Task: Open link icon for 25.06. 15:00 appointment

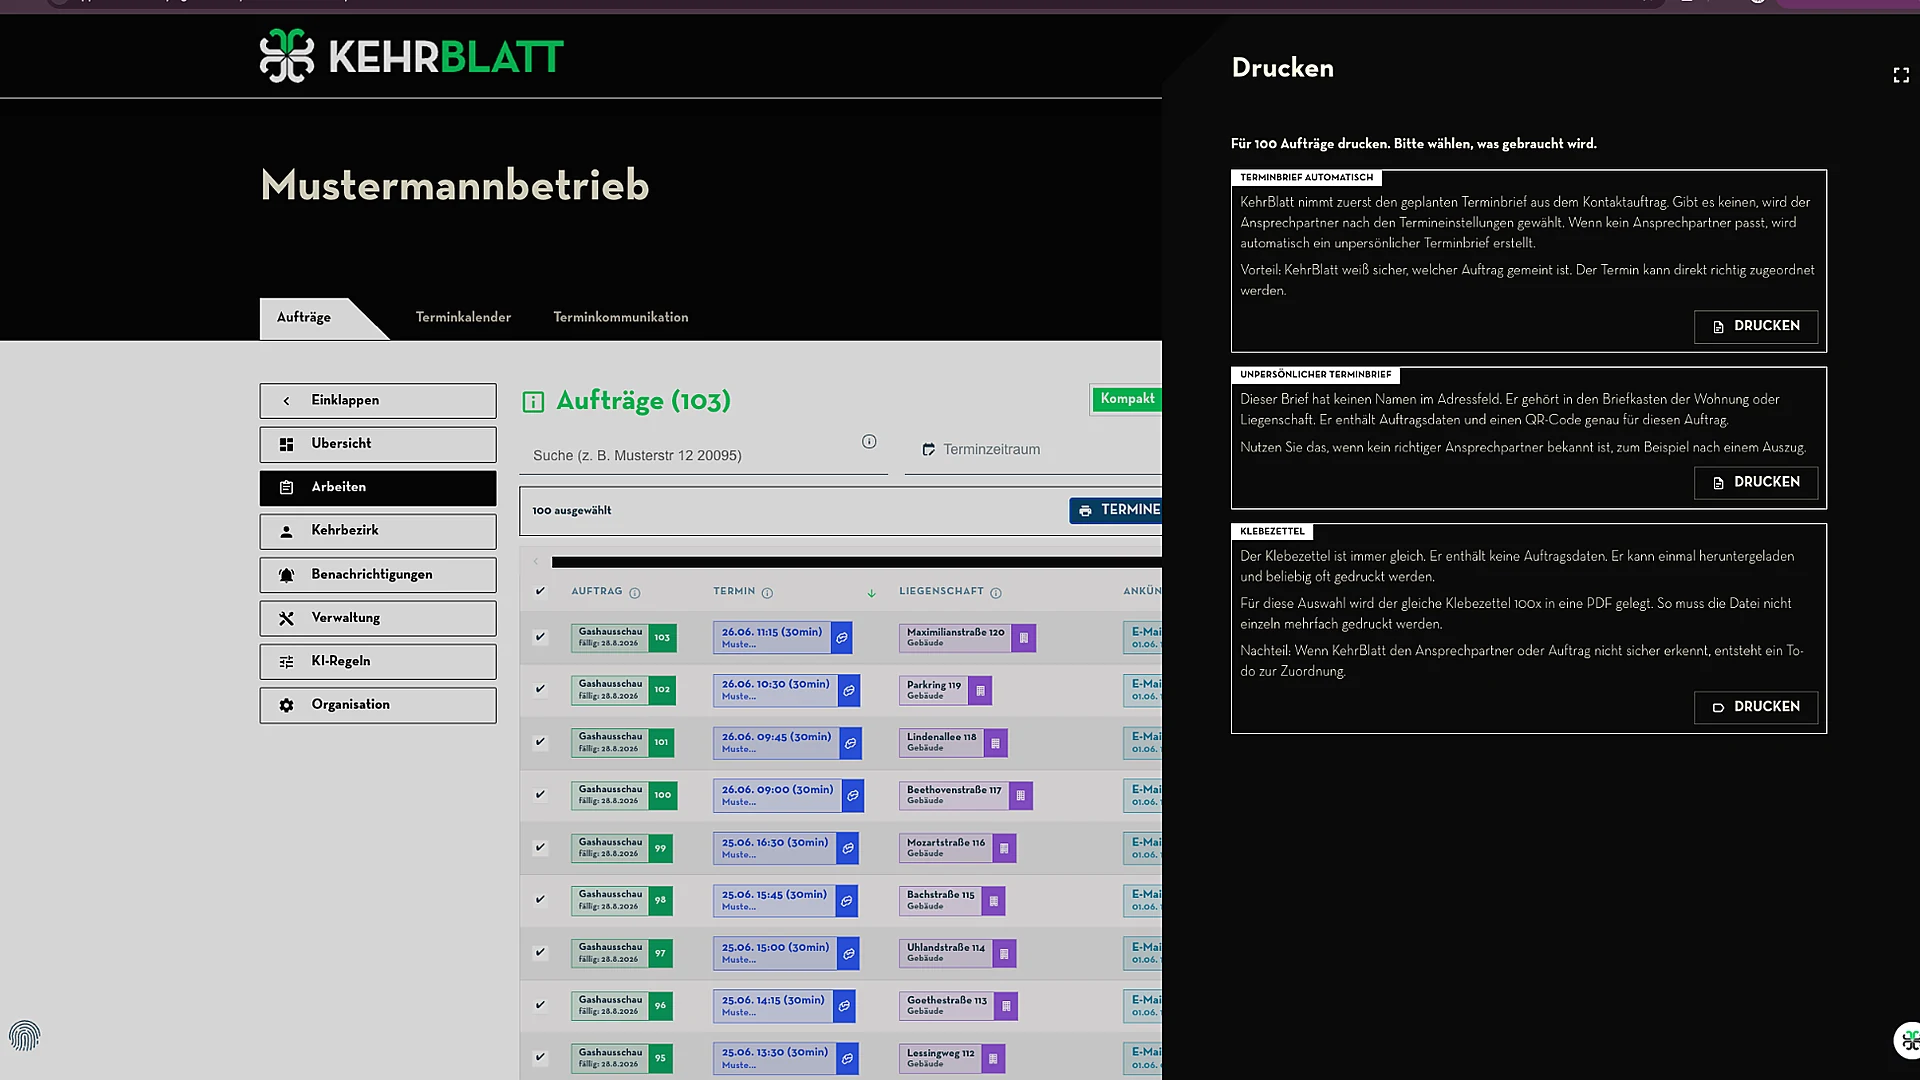Action: pyautogui.click(x=849, y=953)
